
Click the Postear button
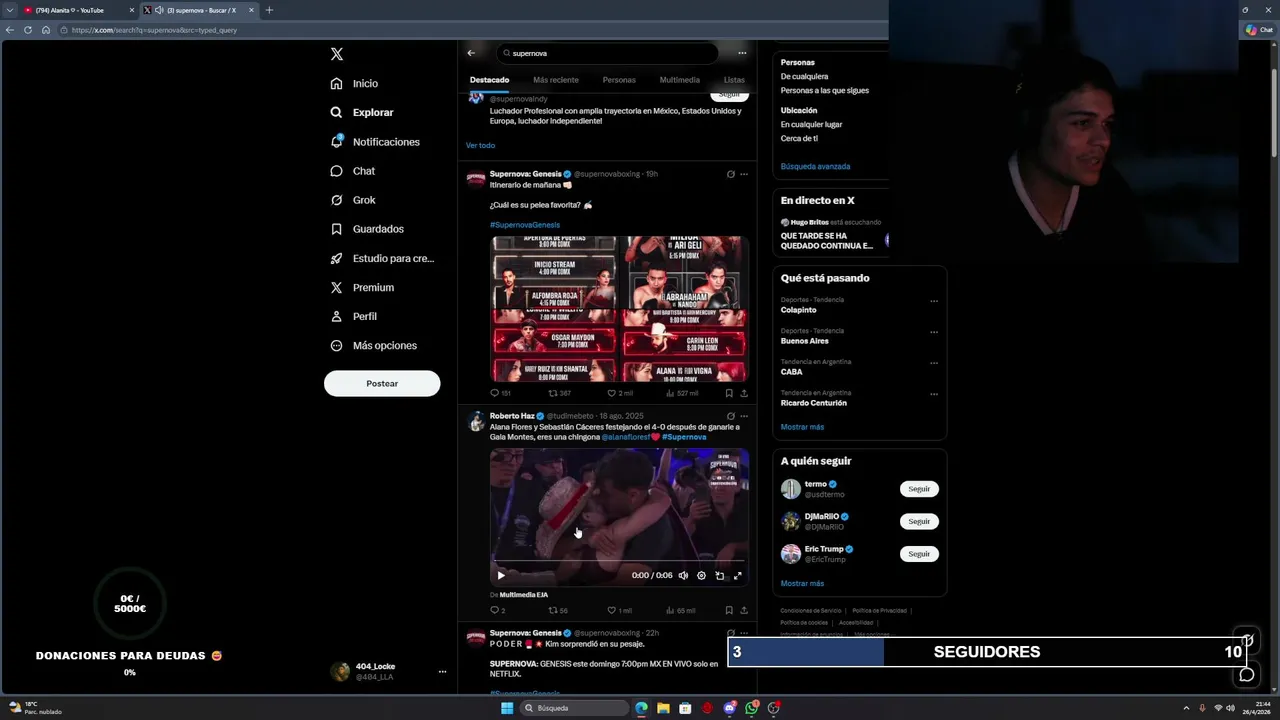[382, 383]
